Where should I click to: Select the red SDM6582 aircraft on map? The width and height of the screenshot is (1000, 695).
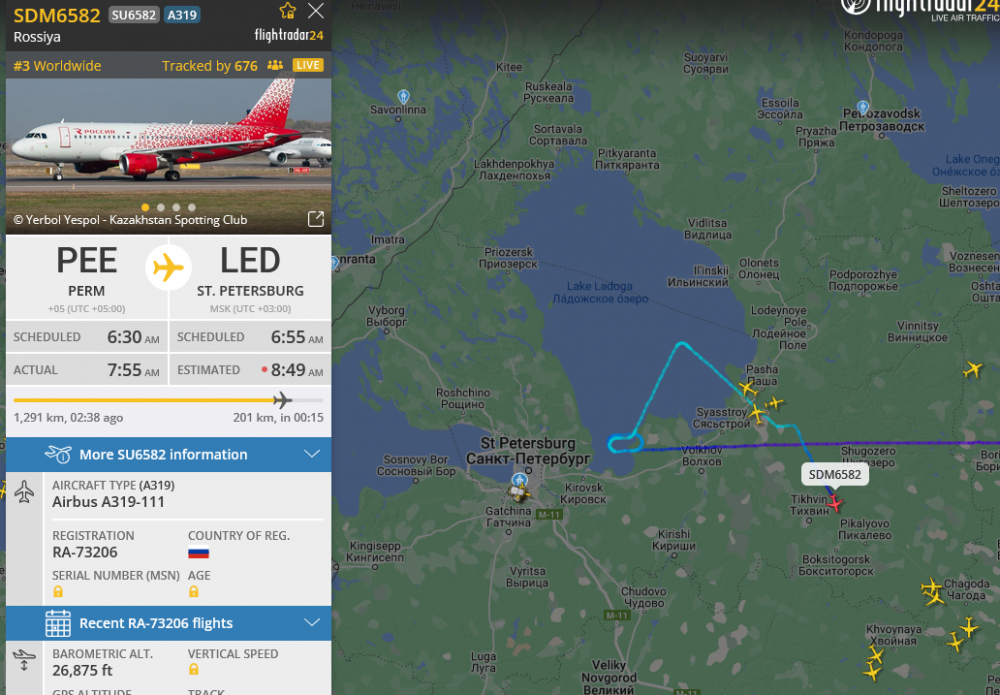point(835,503)
